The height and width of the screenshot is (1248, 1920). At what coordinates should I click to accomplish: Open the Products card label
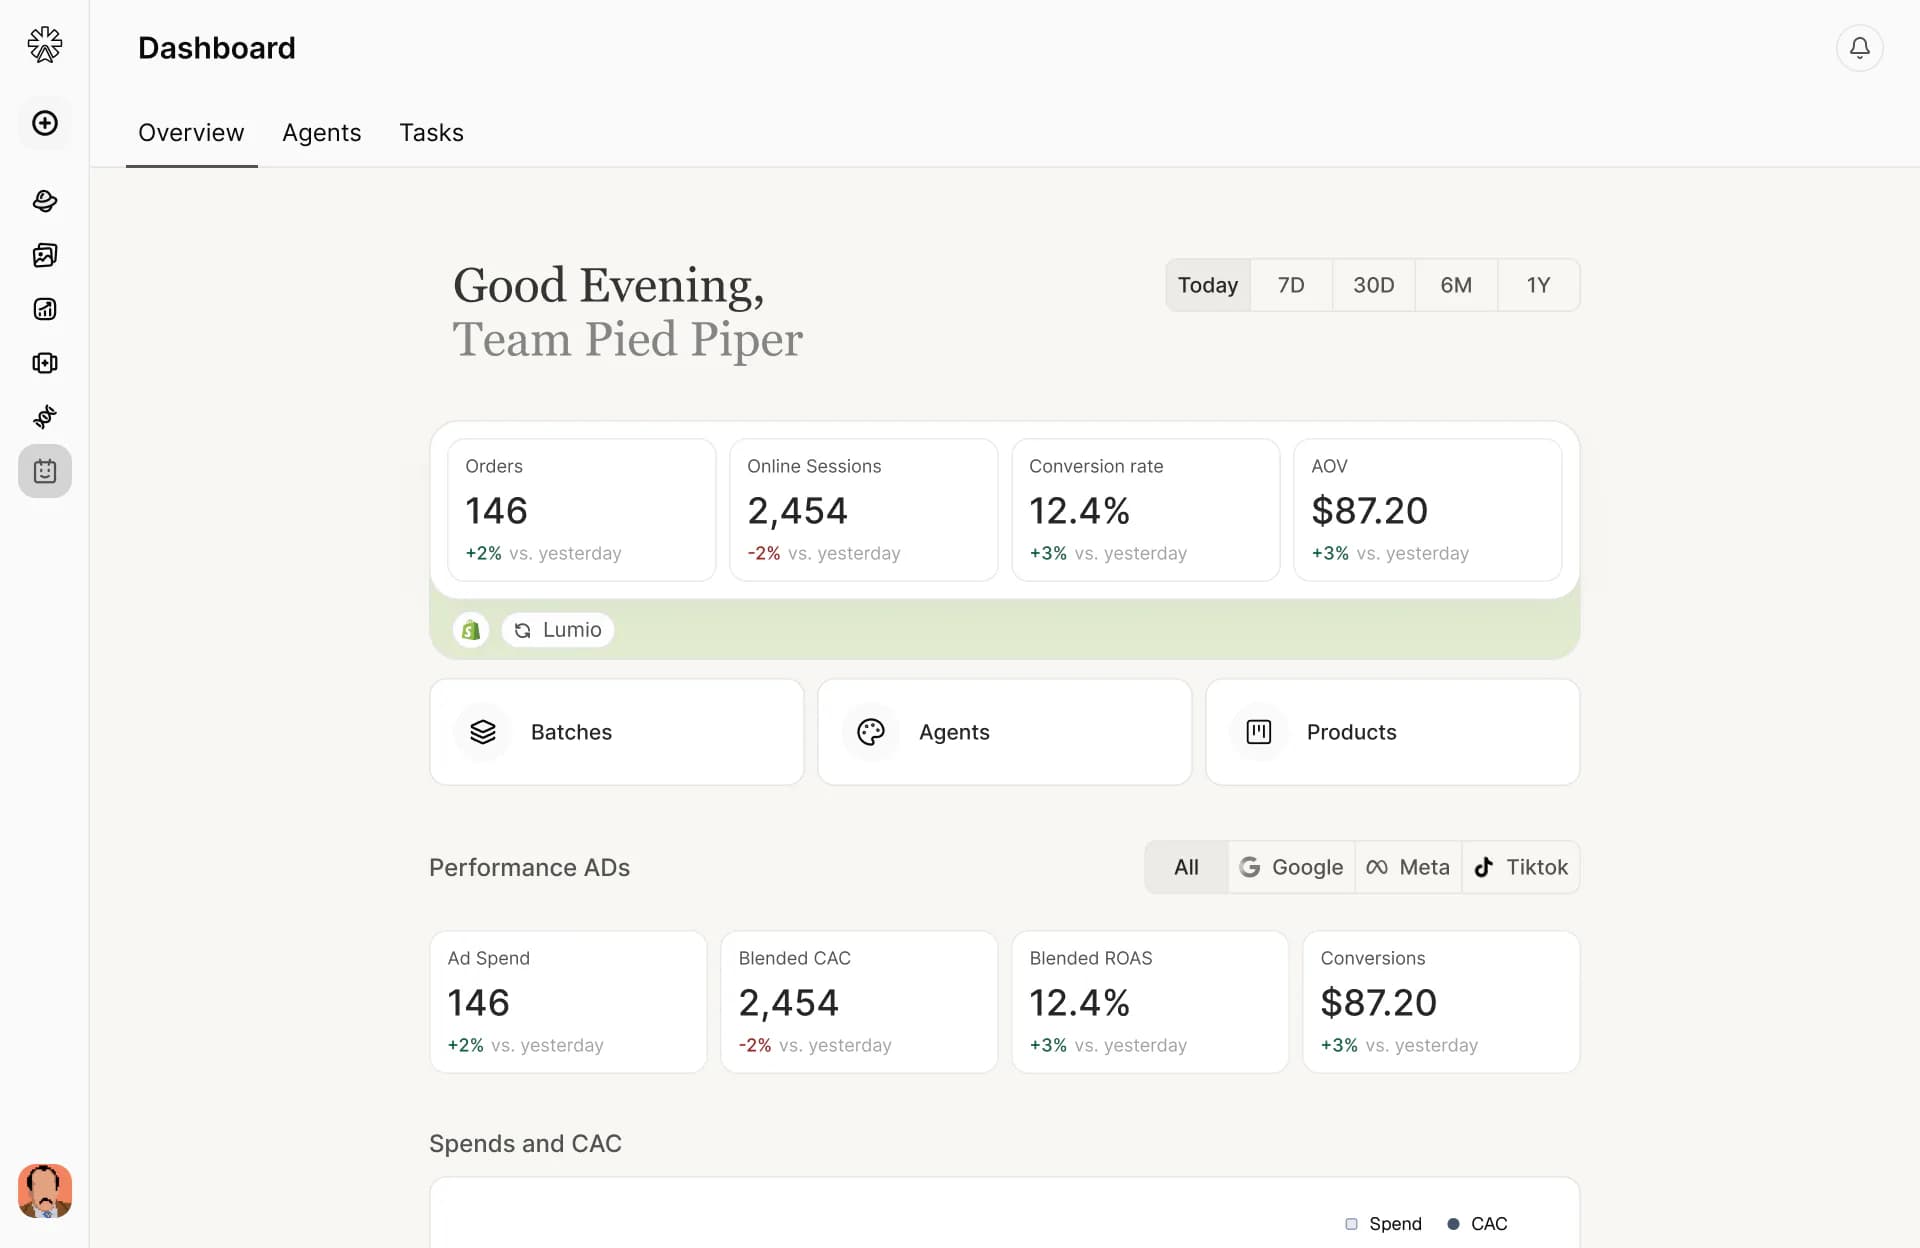(x=1351, y=732)
